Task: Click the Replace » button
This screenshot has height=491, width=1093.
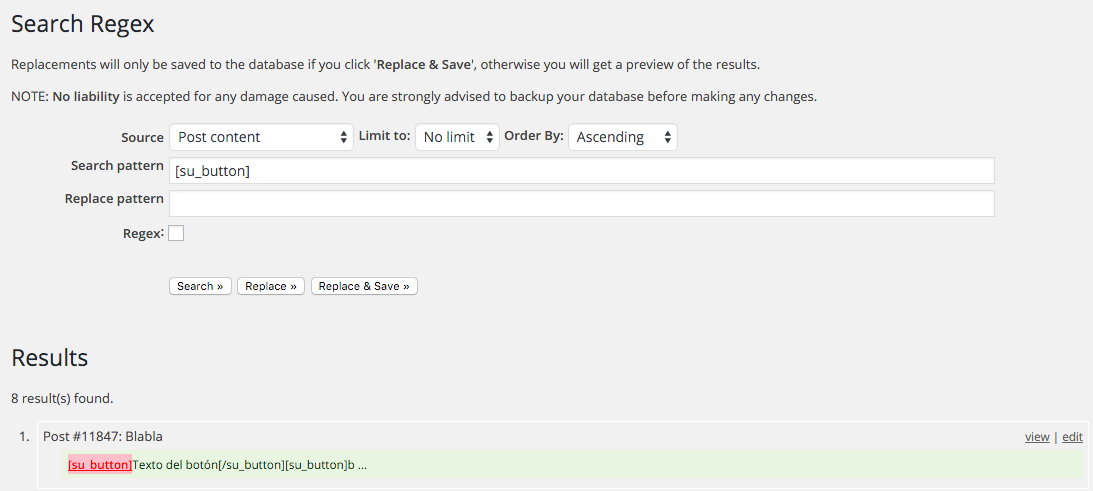Action: [271, 286]
